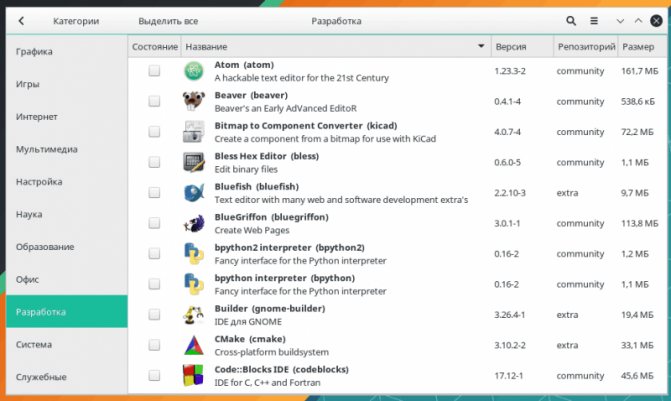Screen dimensions: 671x401
Task: Click version 4.0.7-4 of kicad
Action: (x=508, y=132)
